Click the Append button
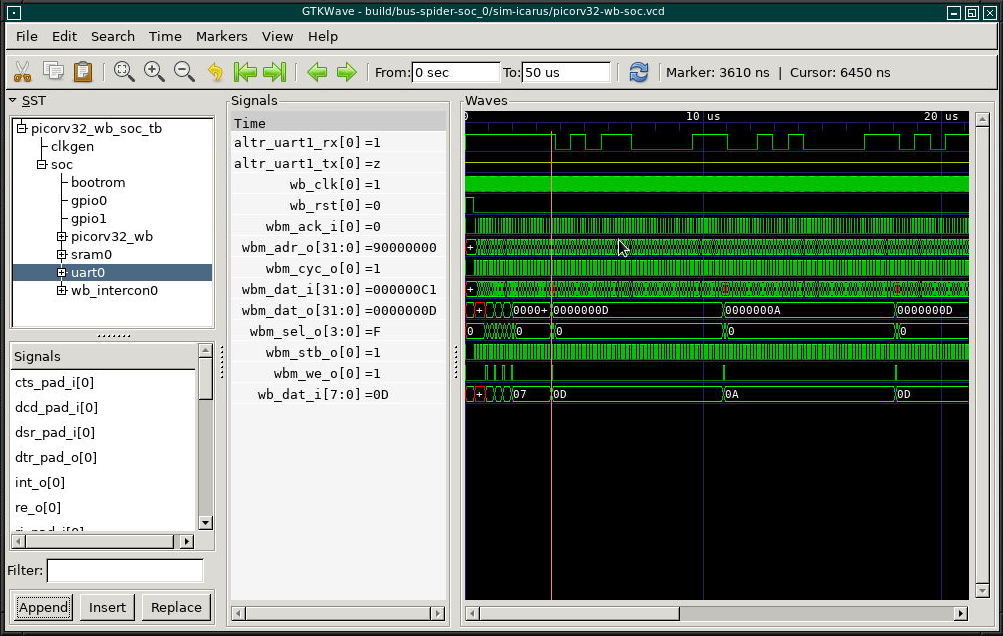1003x636 pixels. point(43,607)
